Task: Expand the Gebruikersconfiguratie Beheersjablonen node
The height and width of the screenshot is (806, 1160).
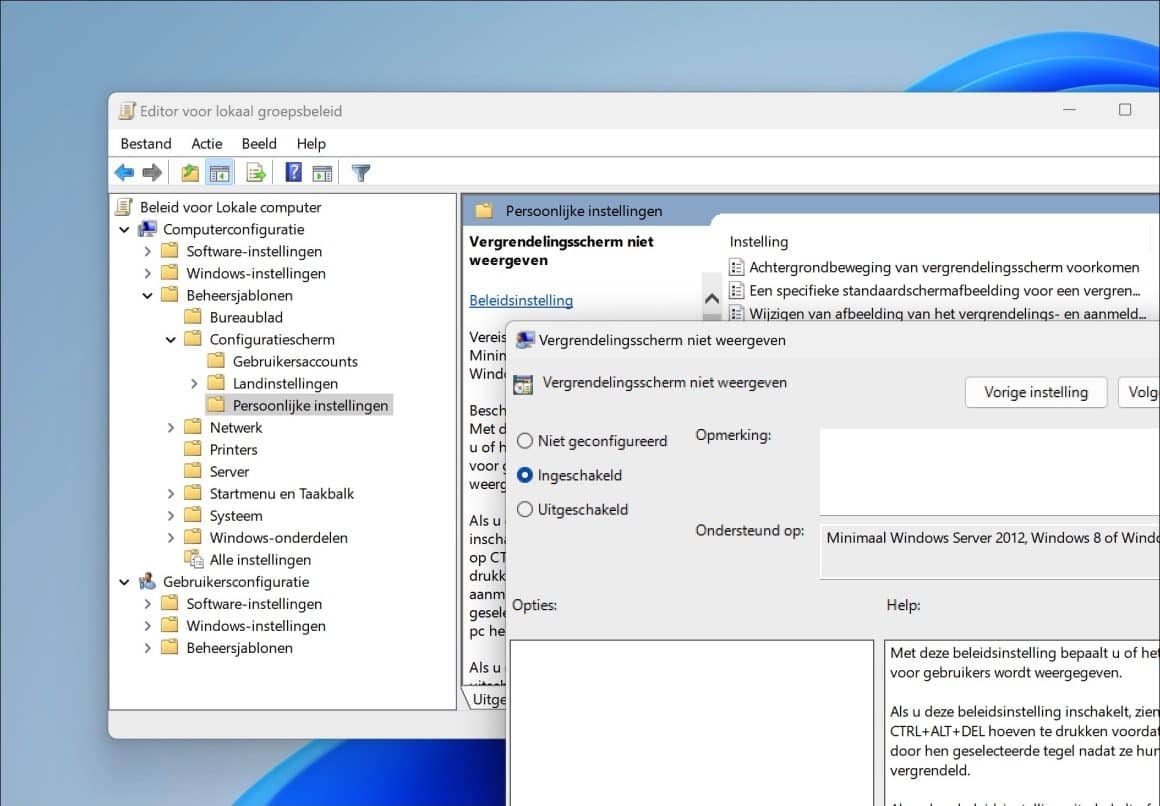Action: (148, 648)
